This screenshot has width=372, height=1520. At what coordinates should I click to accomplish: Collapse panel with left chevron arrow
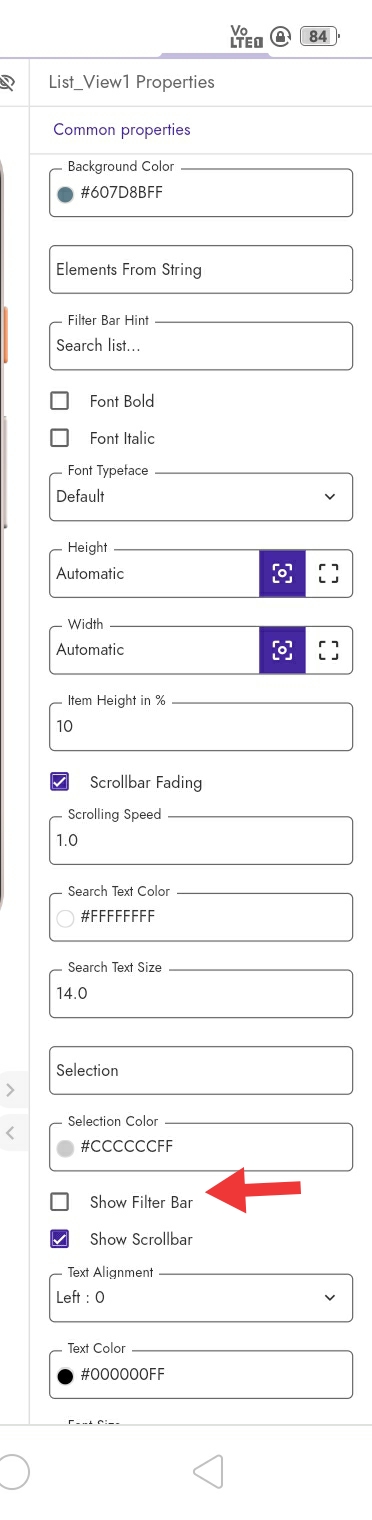click(10, 1133)
